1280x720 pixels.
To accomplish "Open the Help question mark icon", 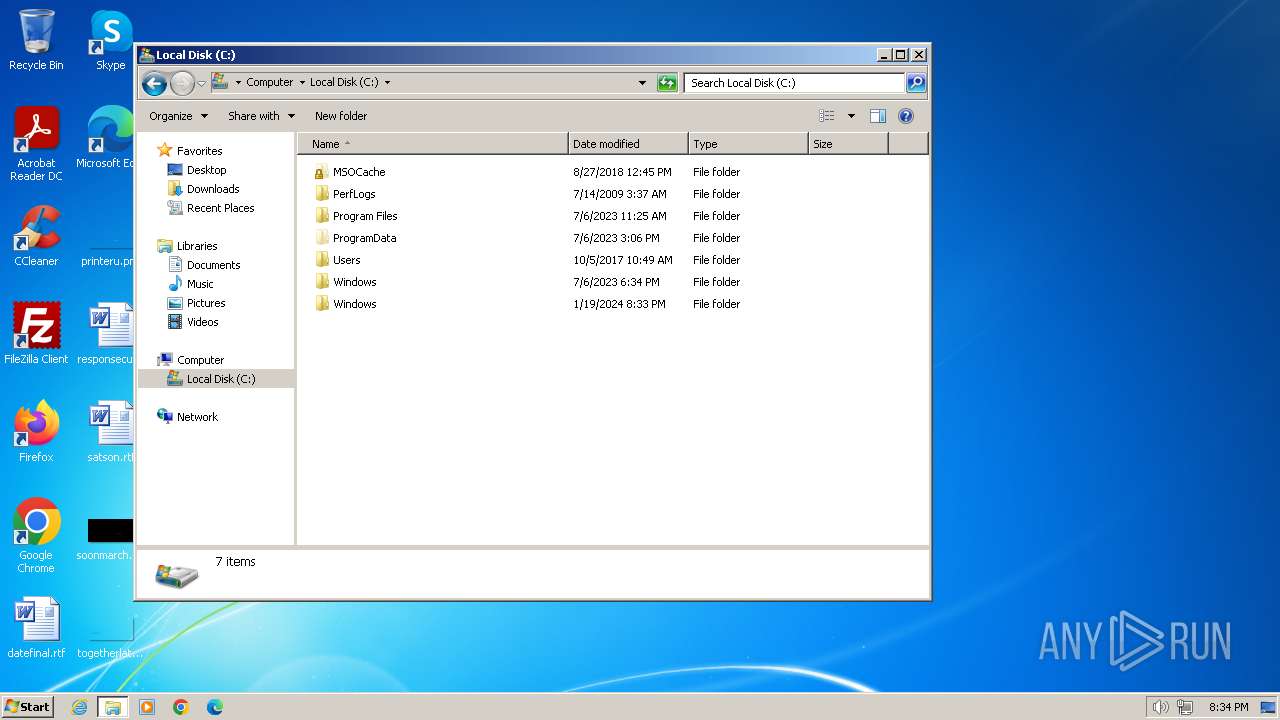I will [906, 116].
